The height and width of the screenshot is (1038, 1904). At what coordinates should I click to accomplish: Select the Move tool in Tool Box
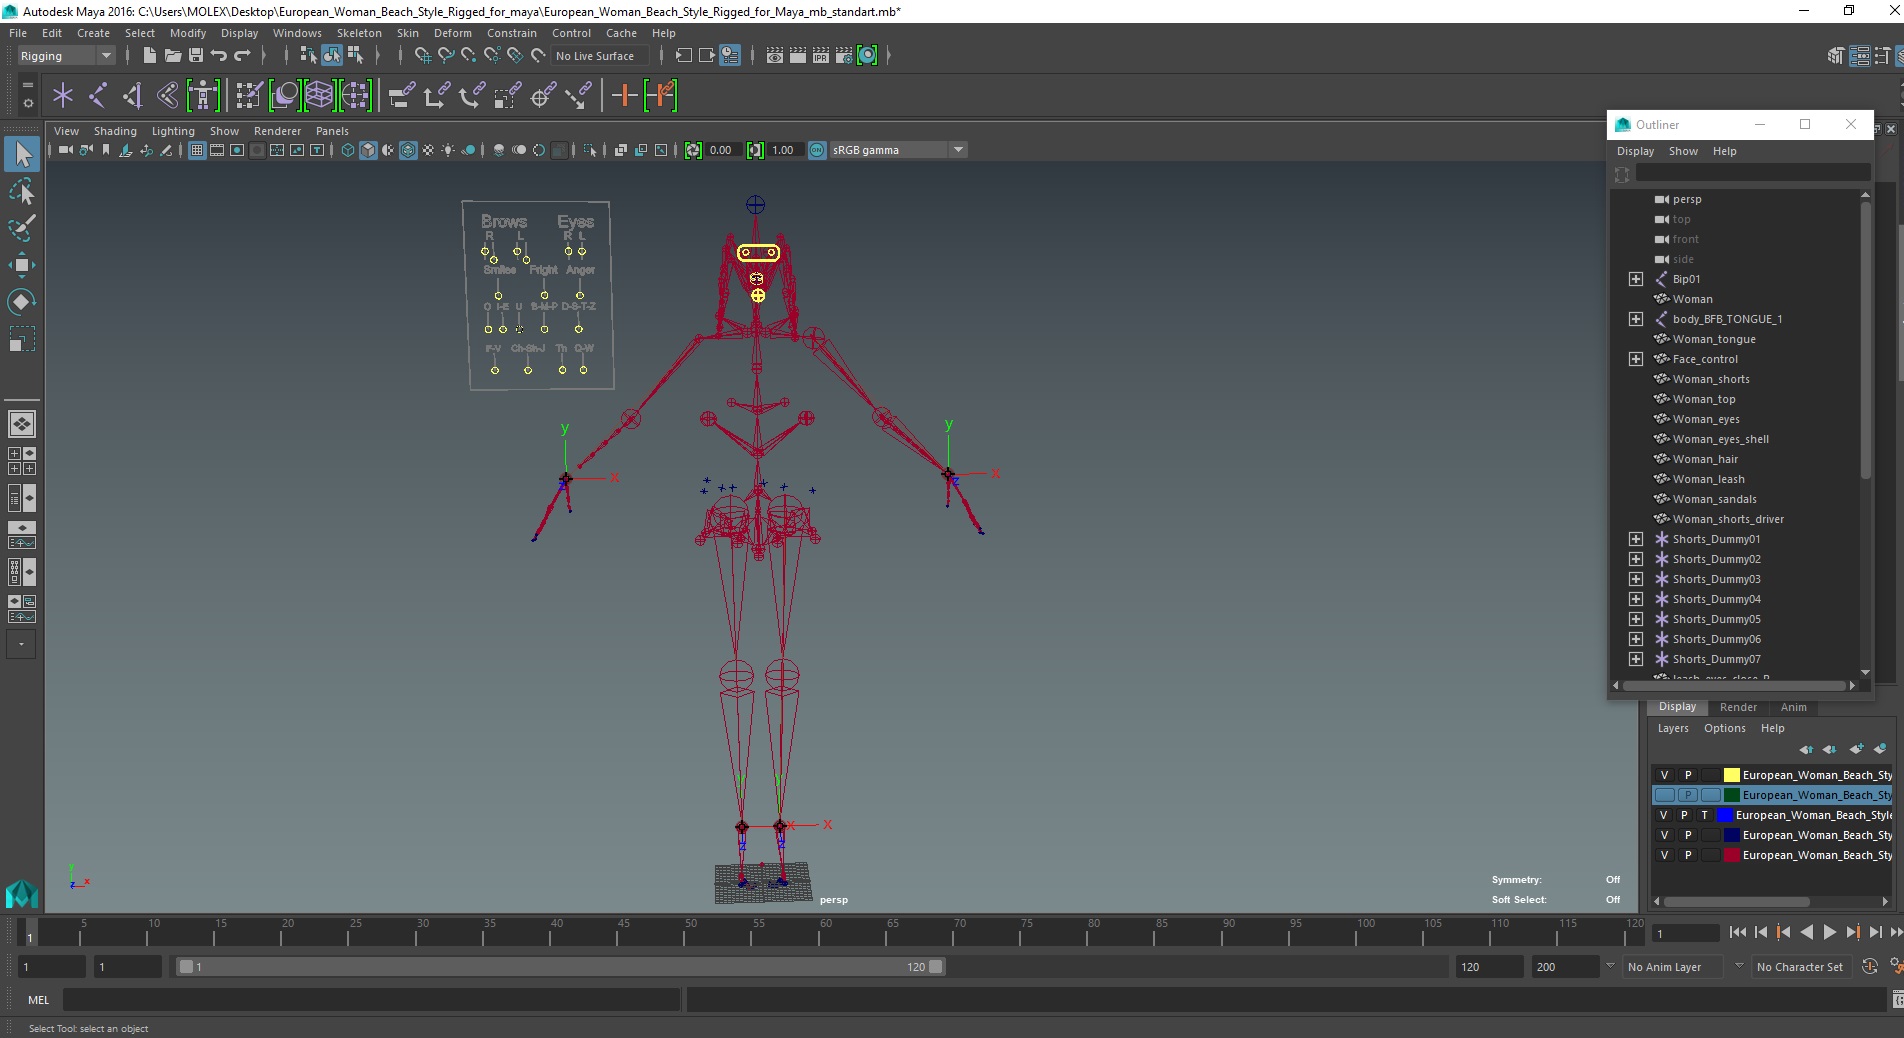(x=21, y=264)
